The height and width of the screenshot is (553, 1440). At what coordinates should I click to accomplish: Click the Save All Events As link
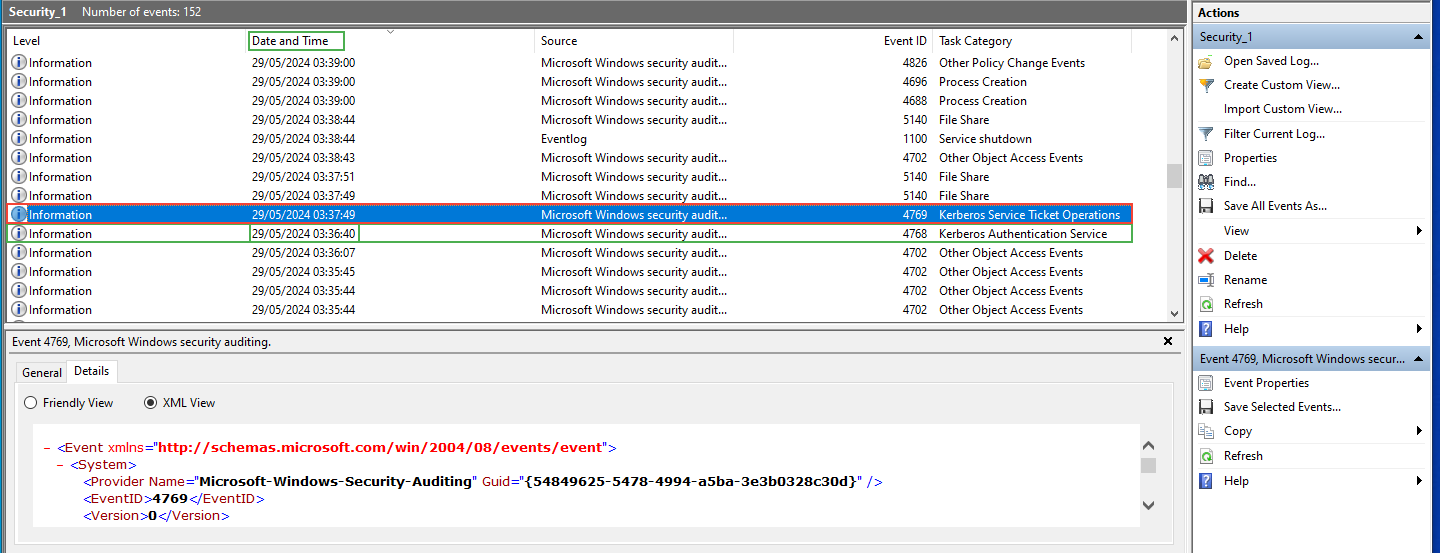point(1275,206)
